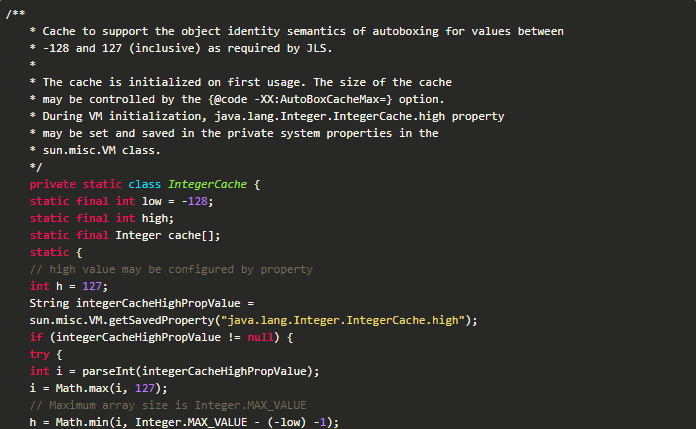
Task: Click the 'static {' initializer line
Action: click(x=56, y=252)
